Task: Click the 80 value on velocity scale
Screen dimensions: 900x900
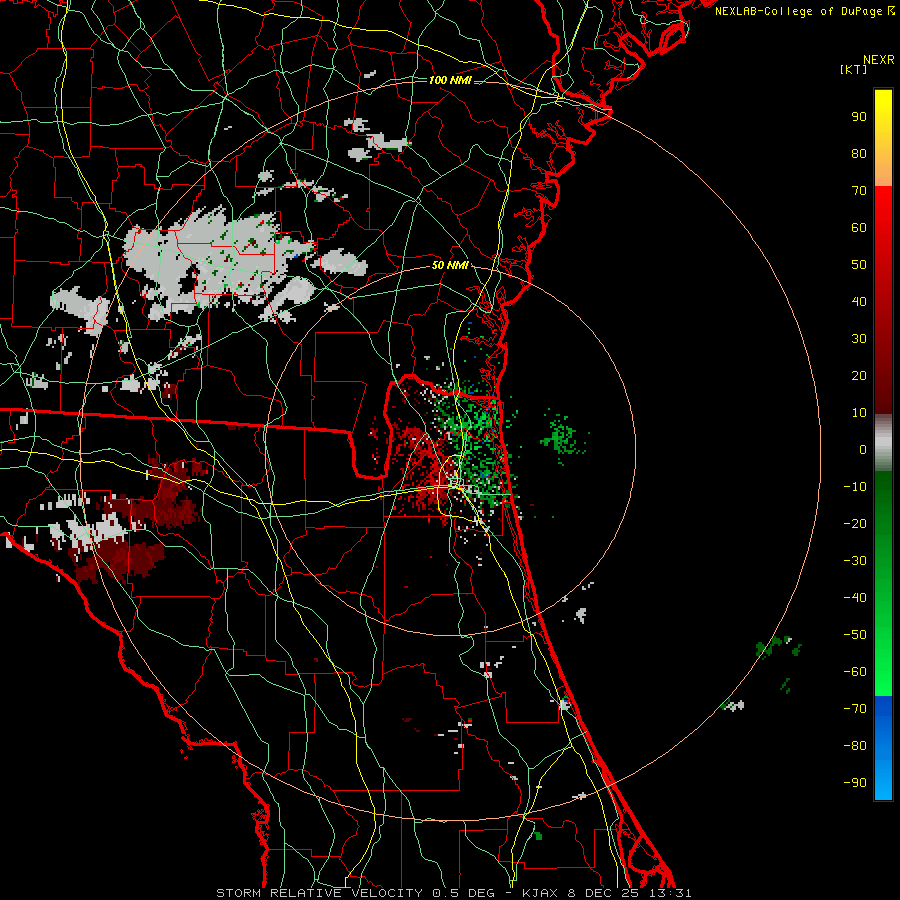Action: pos(859,154)
